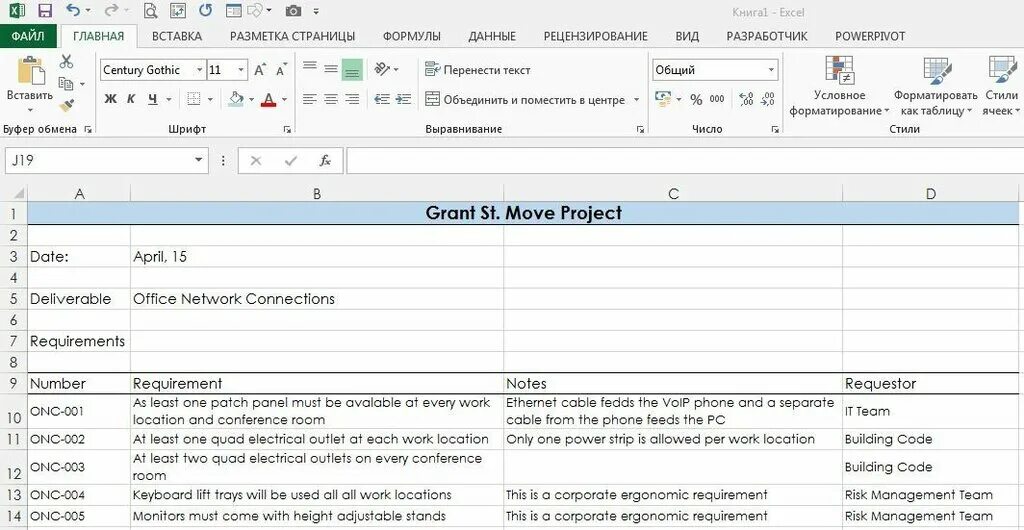Increase indent
Screen dimensions: 1024x530
coord(404,99)
